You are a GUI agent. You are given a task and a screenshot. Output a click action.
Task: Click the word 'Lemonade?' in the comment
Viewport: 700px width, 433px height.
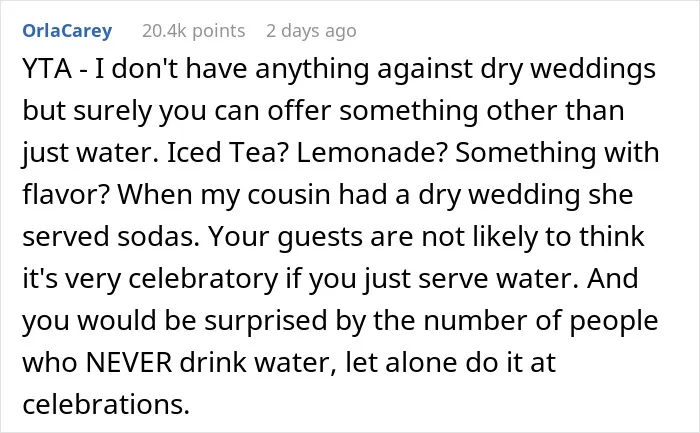pyautogui.click(x=371, y=153)
